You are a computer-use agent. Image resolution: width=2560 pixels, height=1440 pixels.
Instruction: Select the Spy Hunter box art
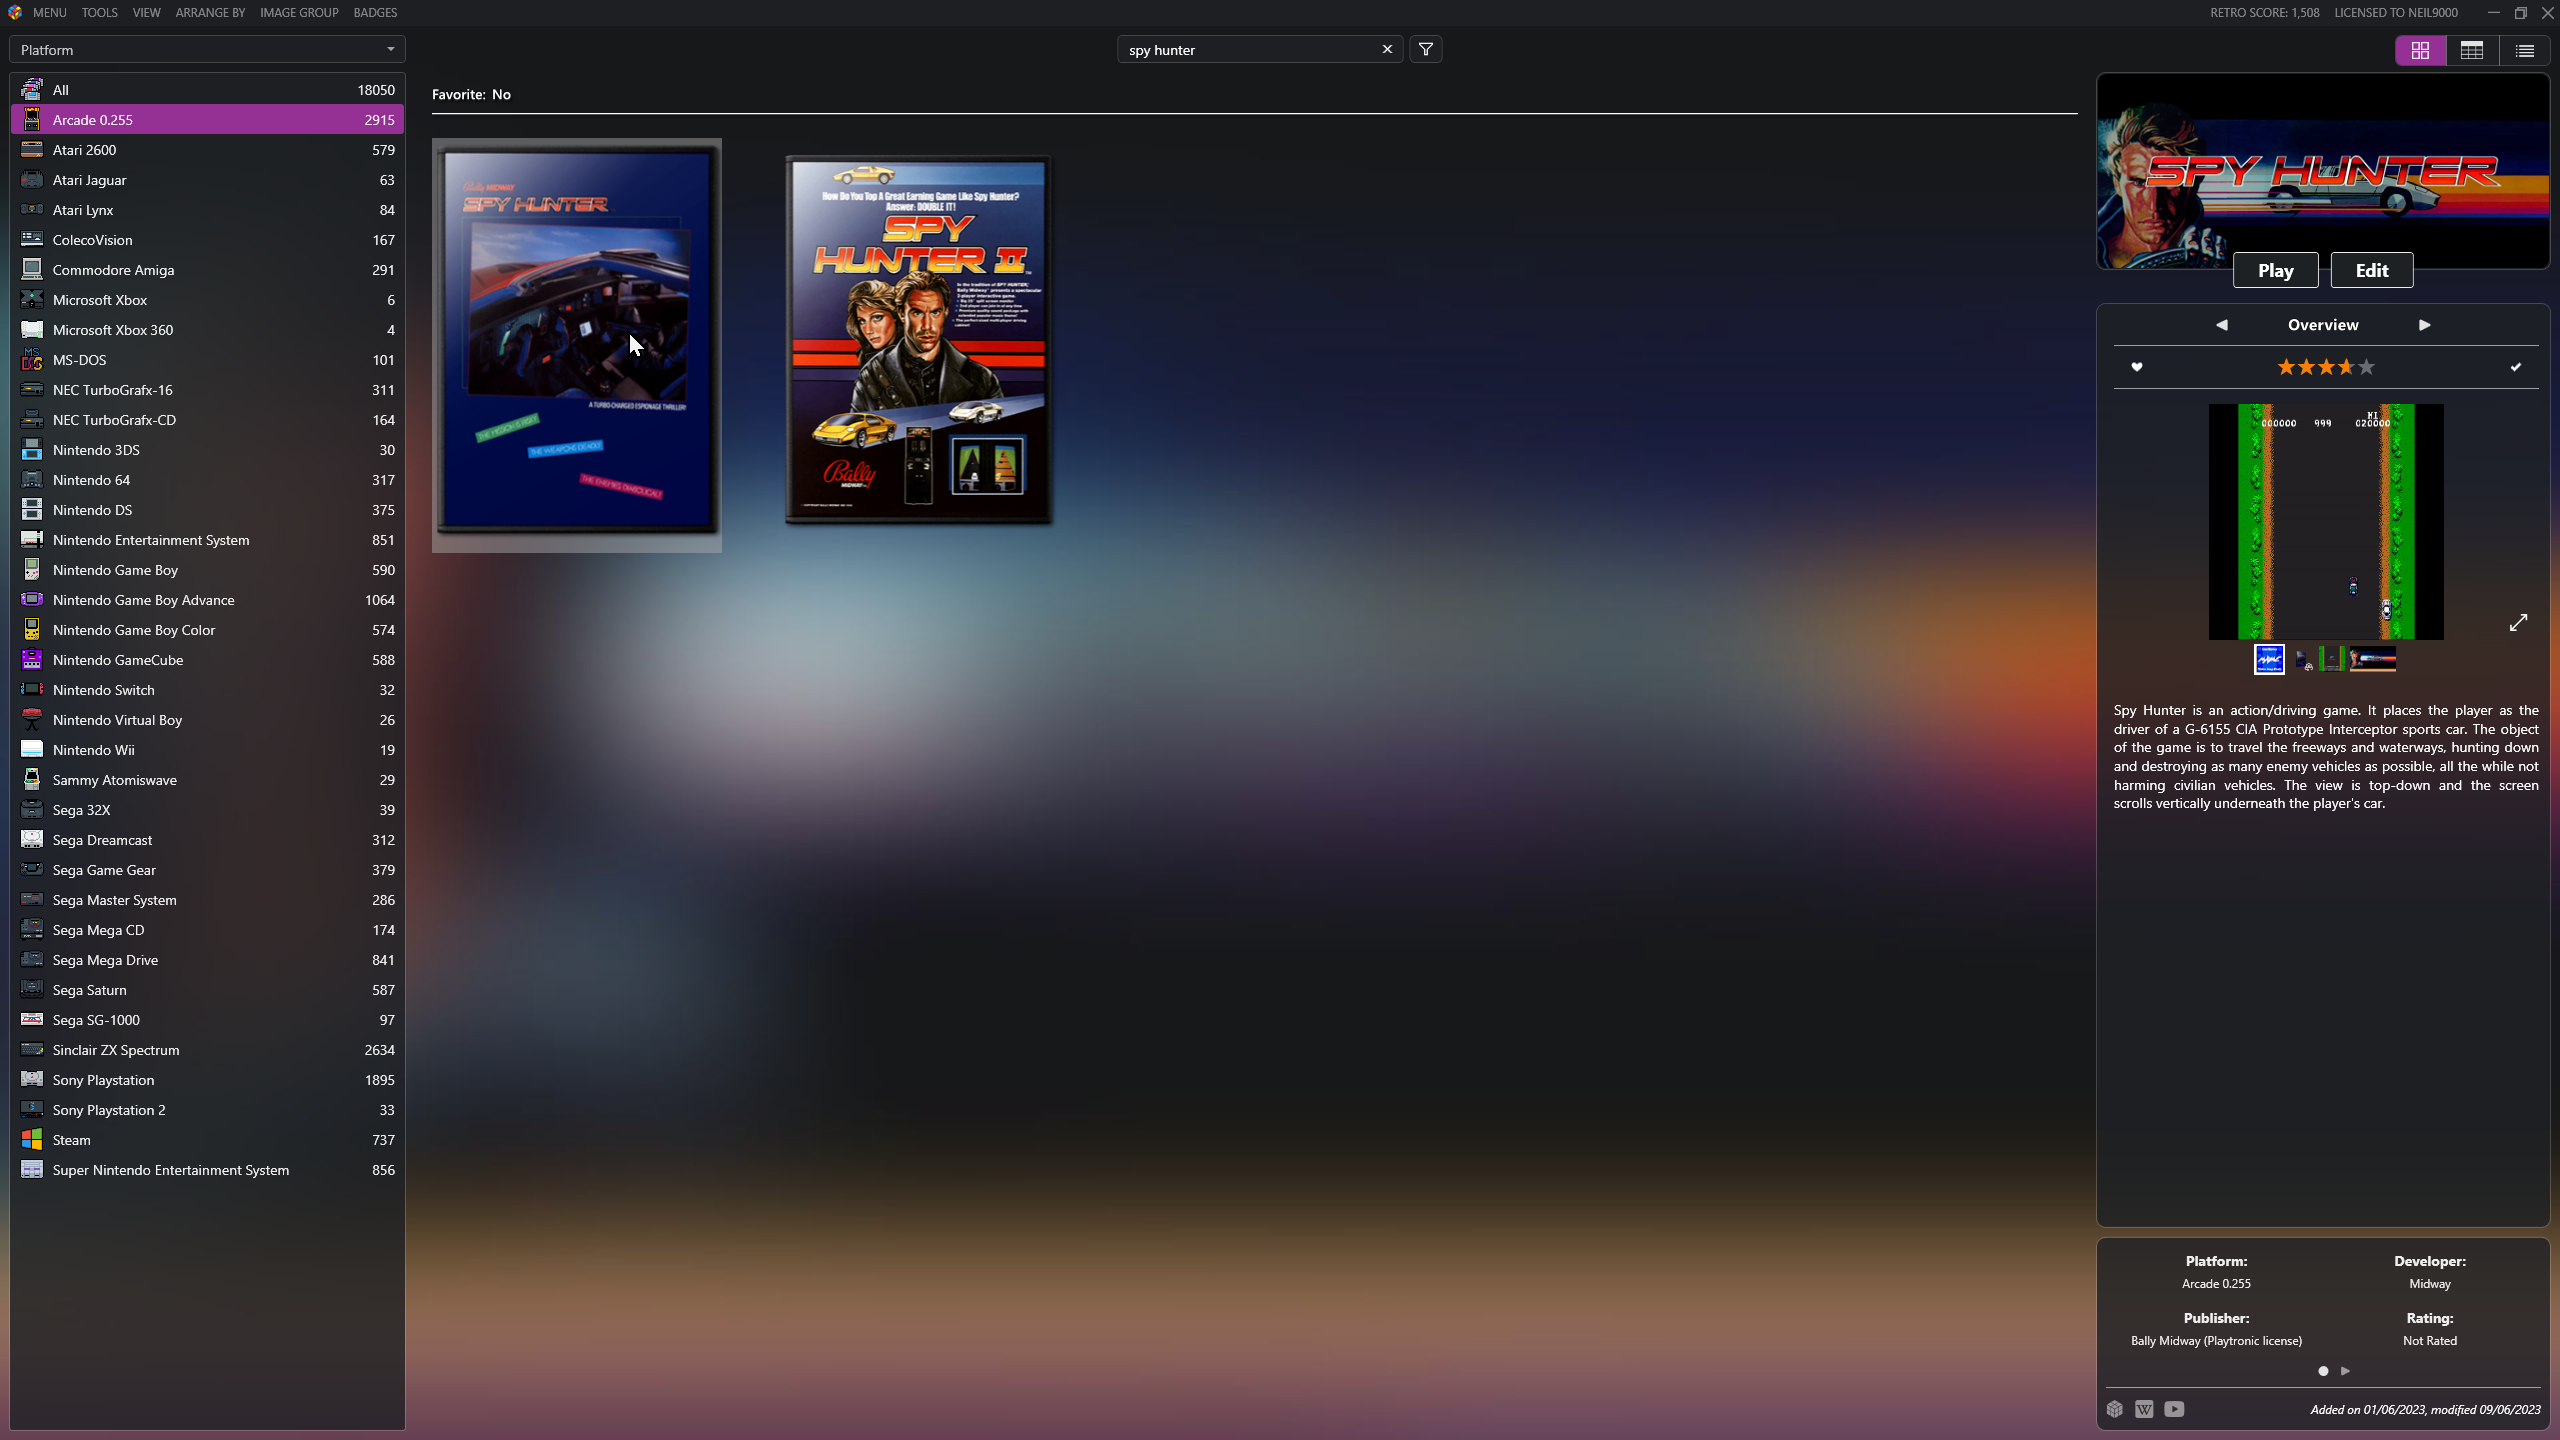(577, 345)
